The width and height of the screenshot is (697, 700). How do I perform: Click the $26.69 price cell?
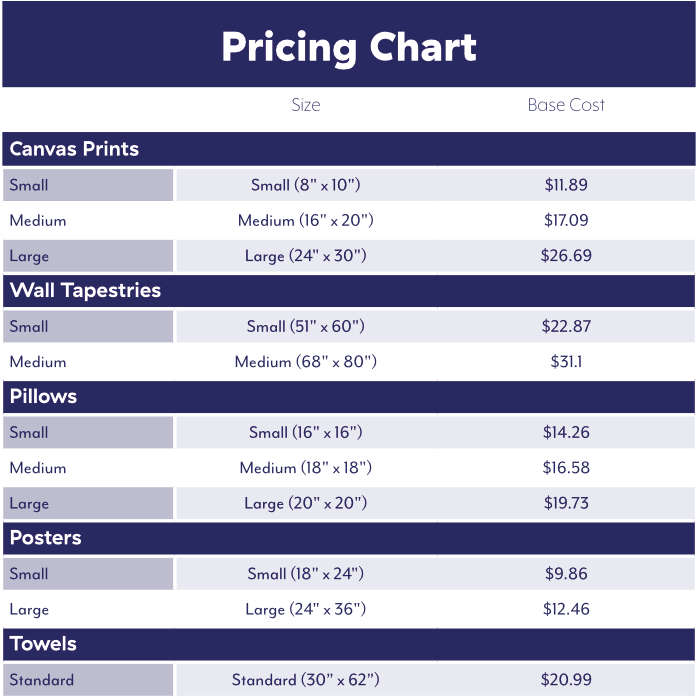(566, 256)
